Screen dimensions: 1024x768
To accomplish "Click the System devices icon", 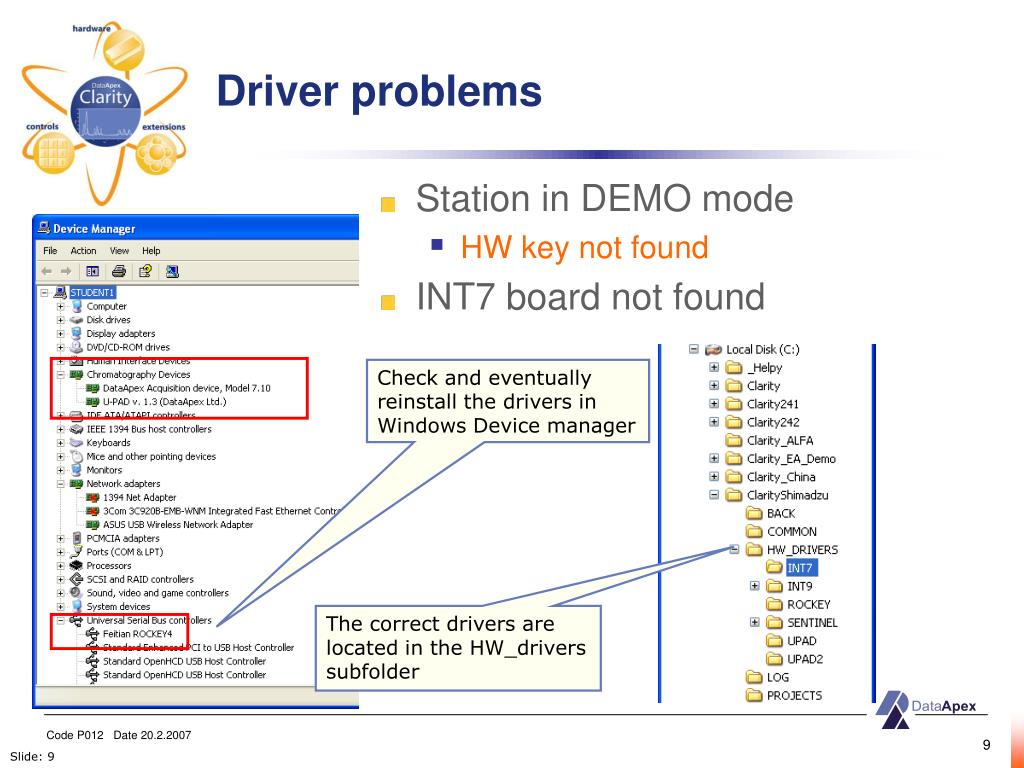I will click(76, 607).
